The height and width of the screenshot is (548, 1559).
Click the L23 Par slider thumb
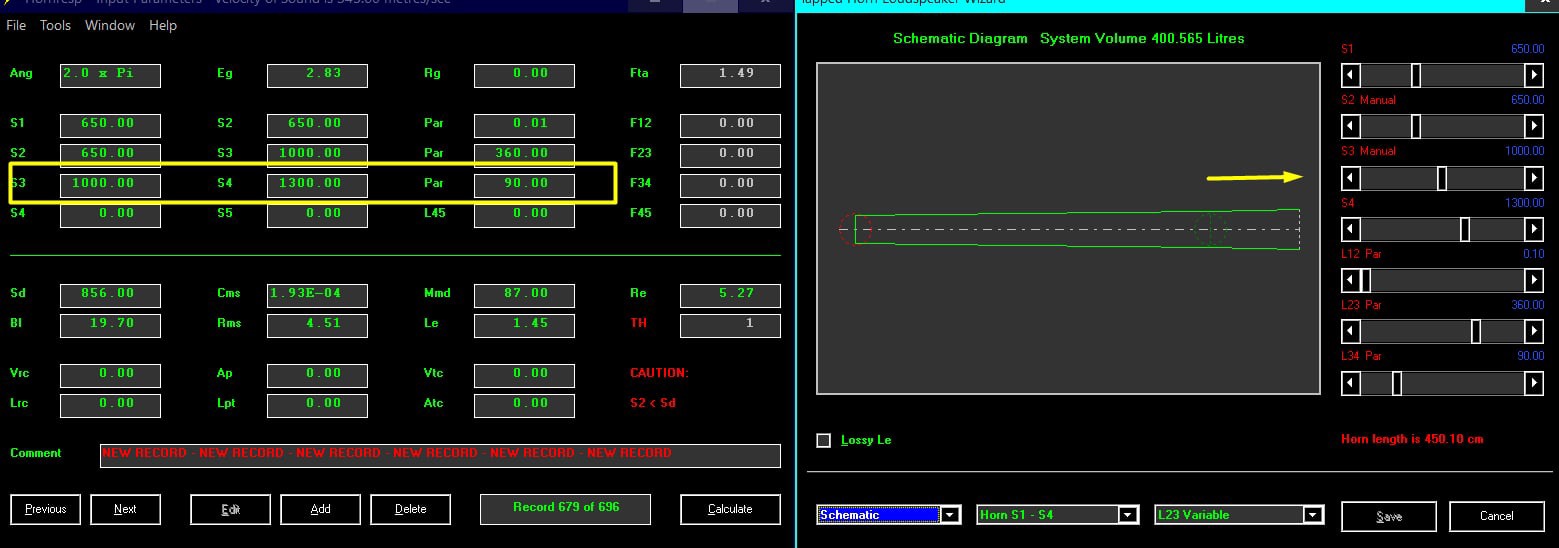1476,331
